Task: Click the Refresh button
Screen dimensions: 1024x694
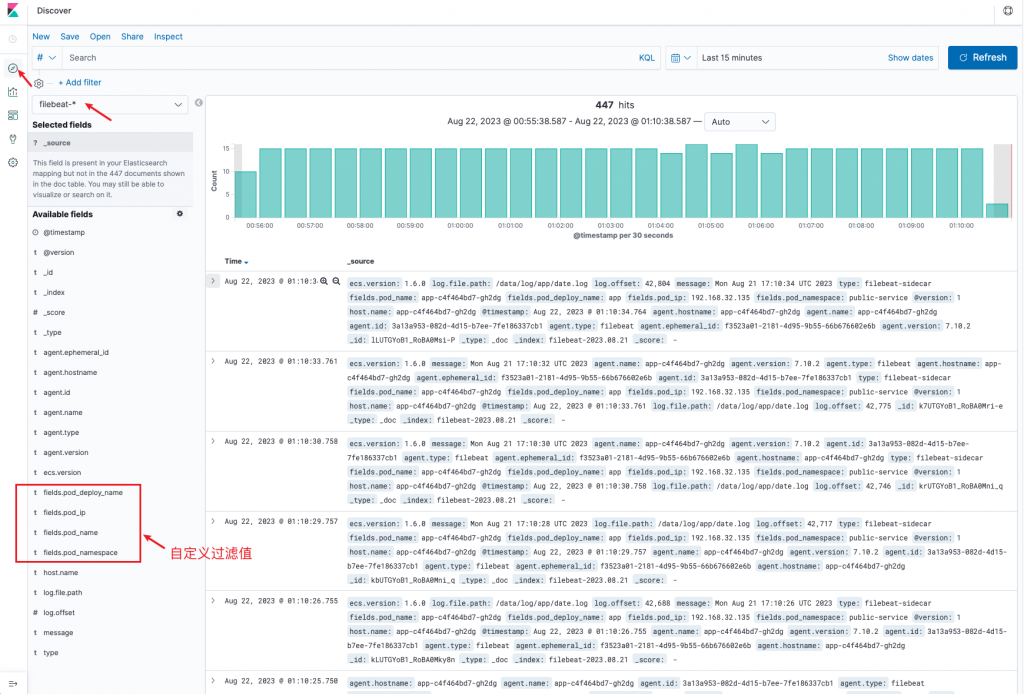Action: click(x=982, y=57)
